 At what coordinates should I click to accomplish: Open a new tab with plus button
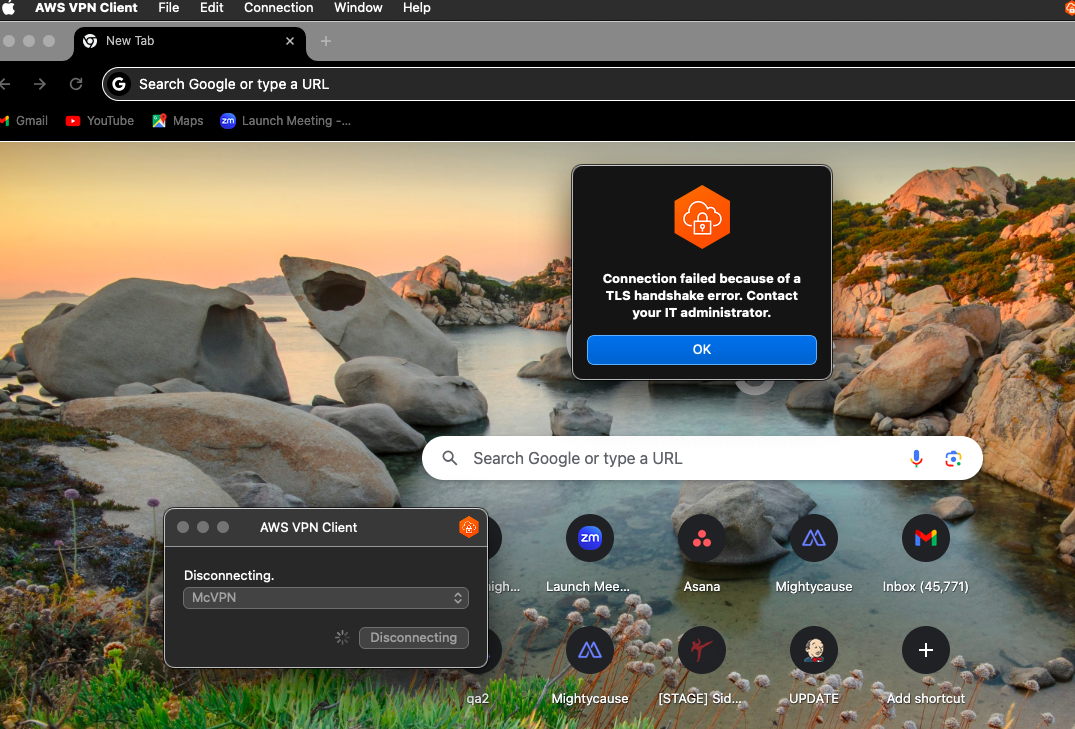click(x=326, y=41)
